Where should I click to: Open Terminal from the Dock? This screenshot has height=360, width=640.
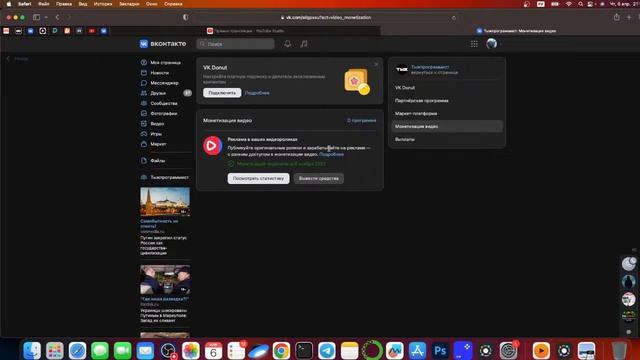(x=304, y=350)
